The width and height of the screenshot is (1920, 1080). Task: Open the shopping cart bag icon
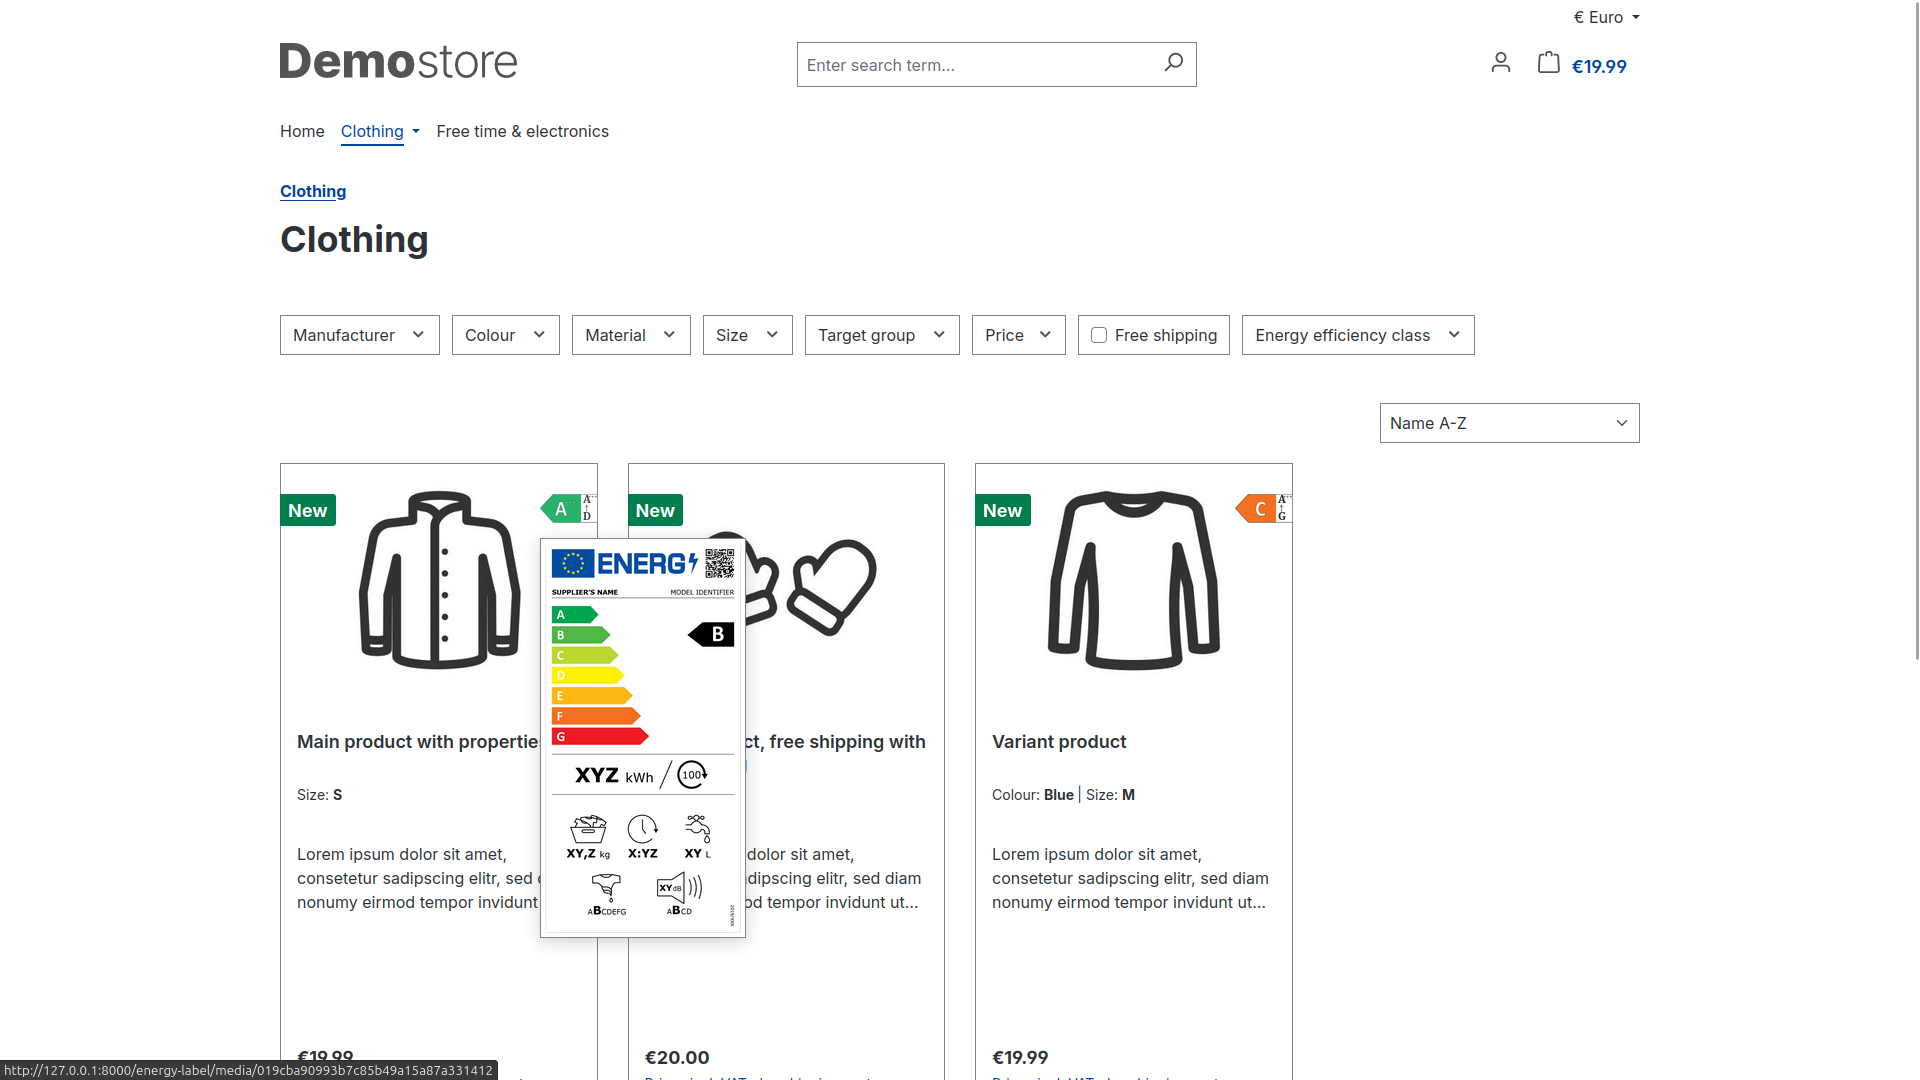click(1548, 63)
